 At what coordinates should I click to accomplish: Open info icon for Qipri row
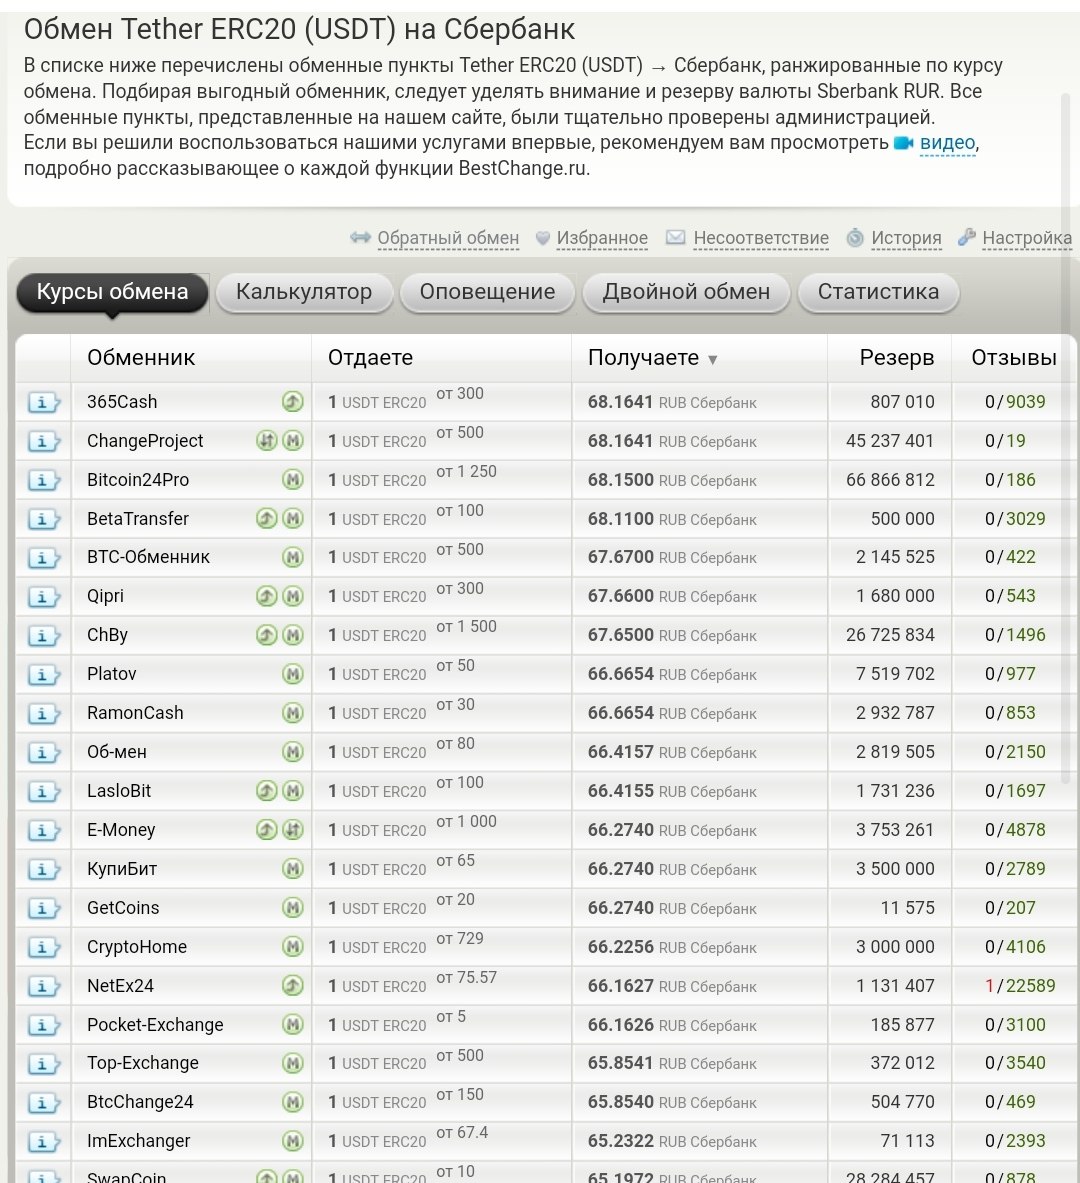coord(43,598)
